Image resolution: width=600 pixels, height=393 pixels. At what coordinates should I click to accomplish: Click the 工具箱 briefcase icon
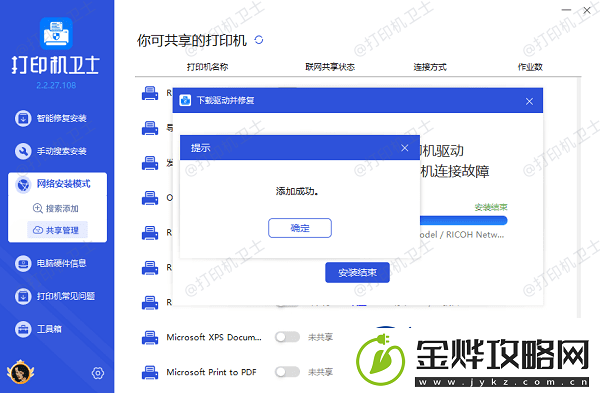23,329
